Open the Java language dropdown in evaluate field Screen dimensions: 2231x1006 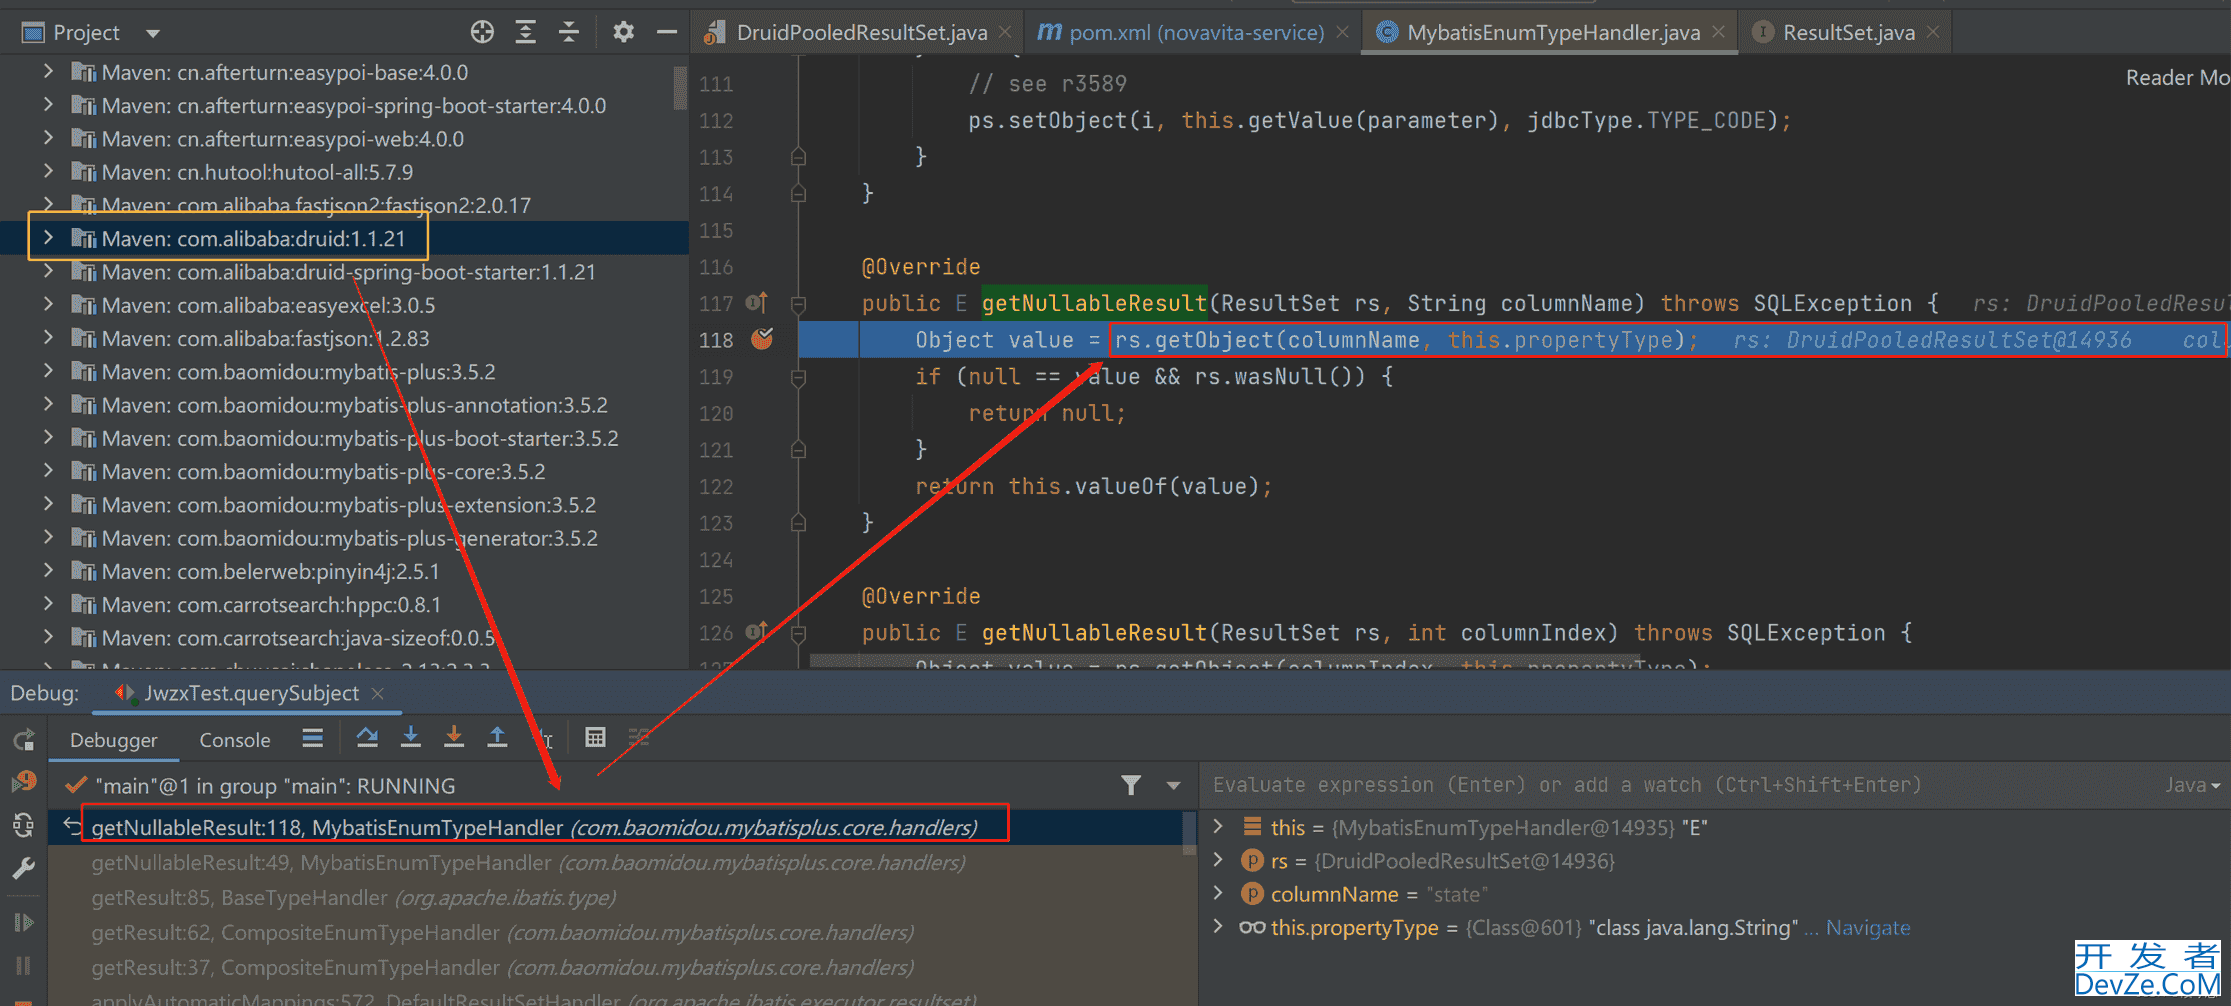(2193, 785)
